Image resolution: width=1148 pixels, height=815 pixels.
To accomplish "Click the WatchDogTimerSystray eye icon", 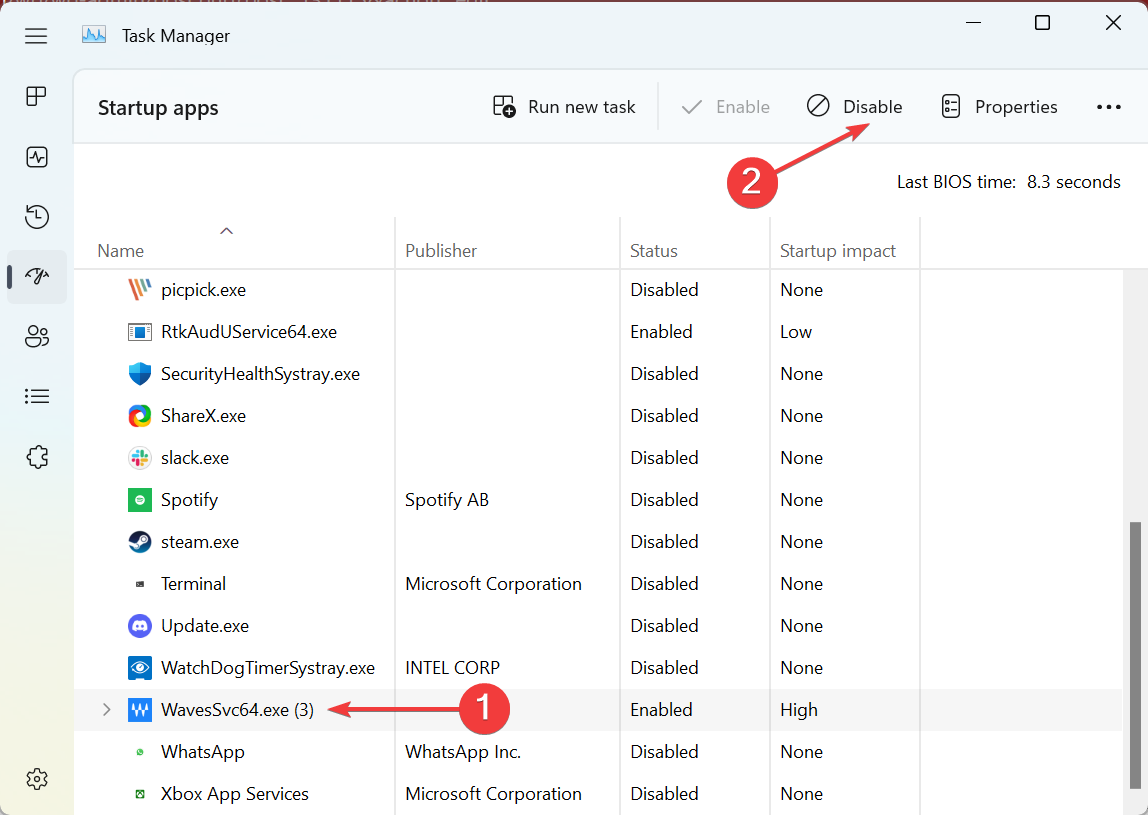I will pyautogui.click(x=140, y=668).
